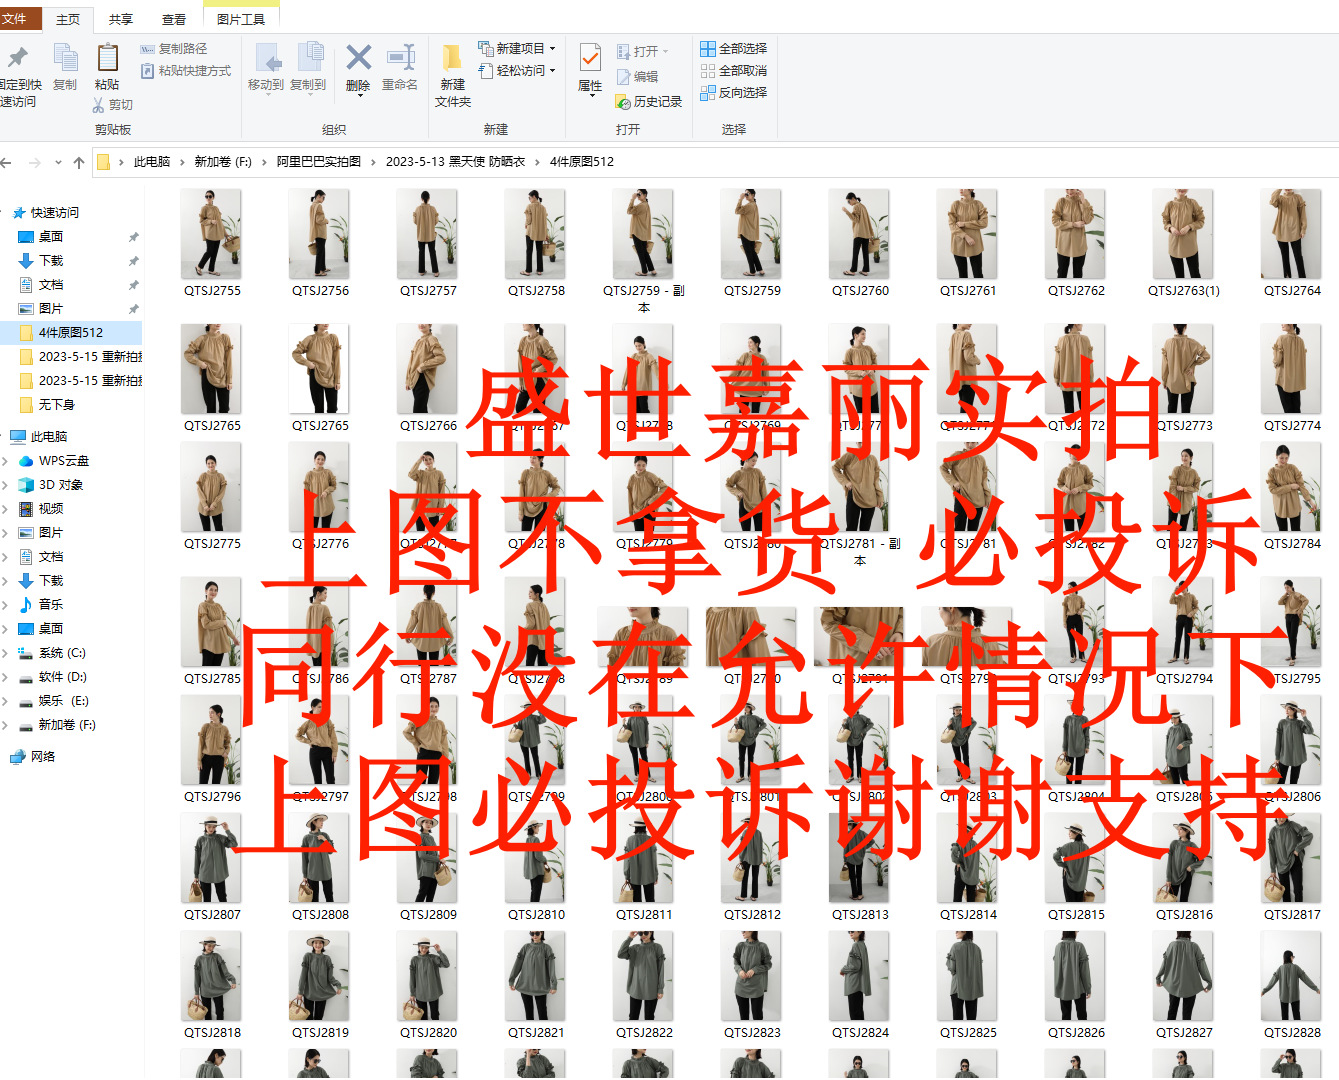
Task: Click the file name QTSJ2785
Action: pos(212,679)
